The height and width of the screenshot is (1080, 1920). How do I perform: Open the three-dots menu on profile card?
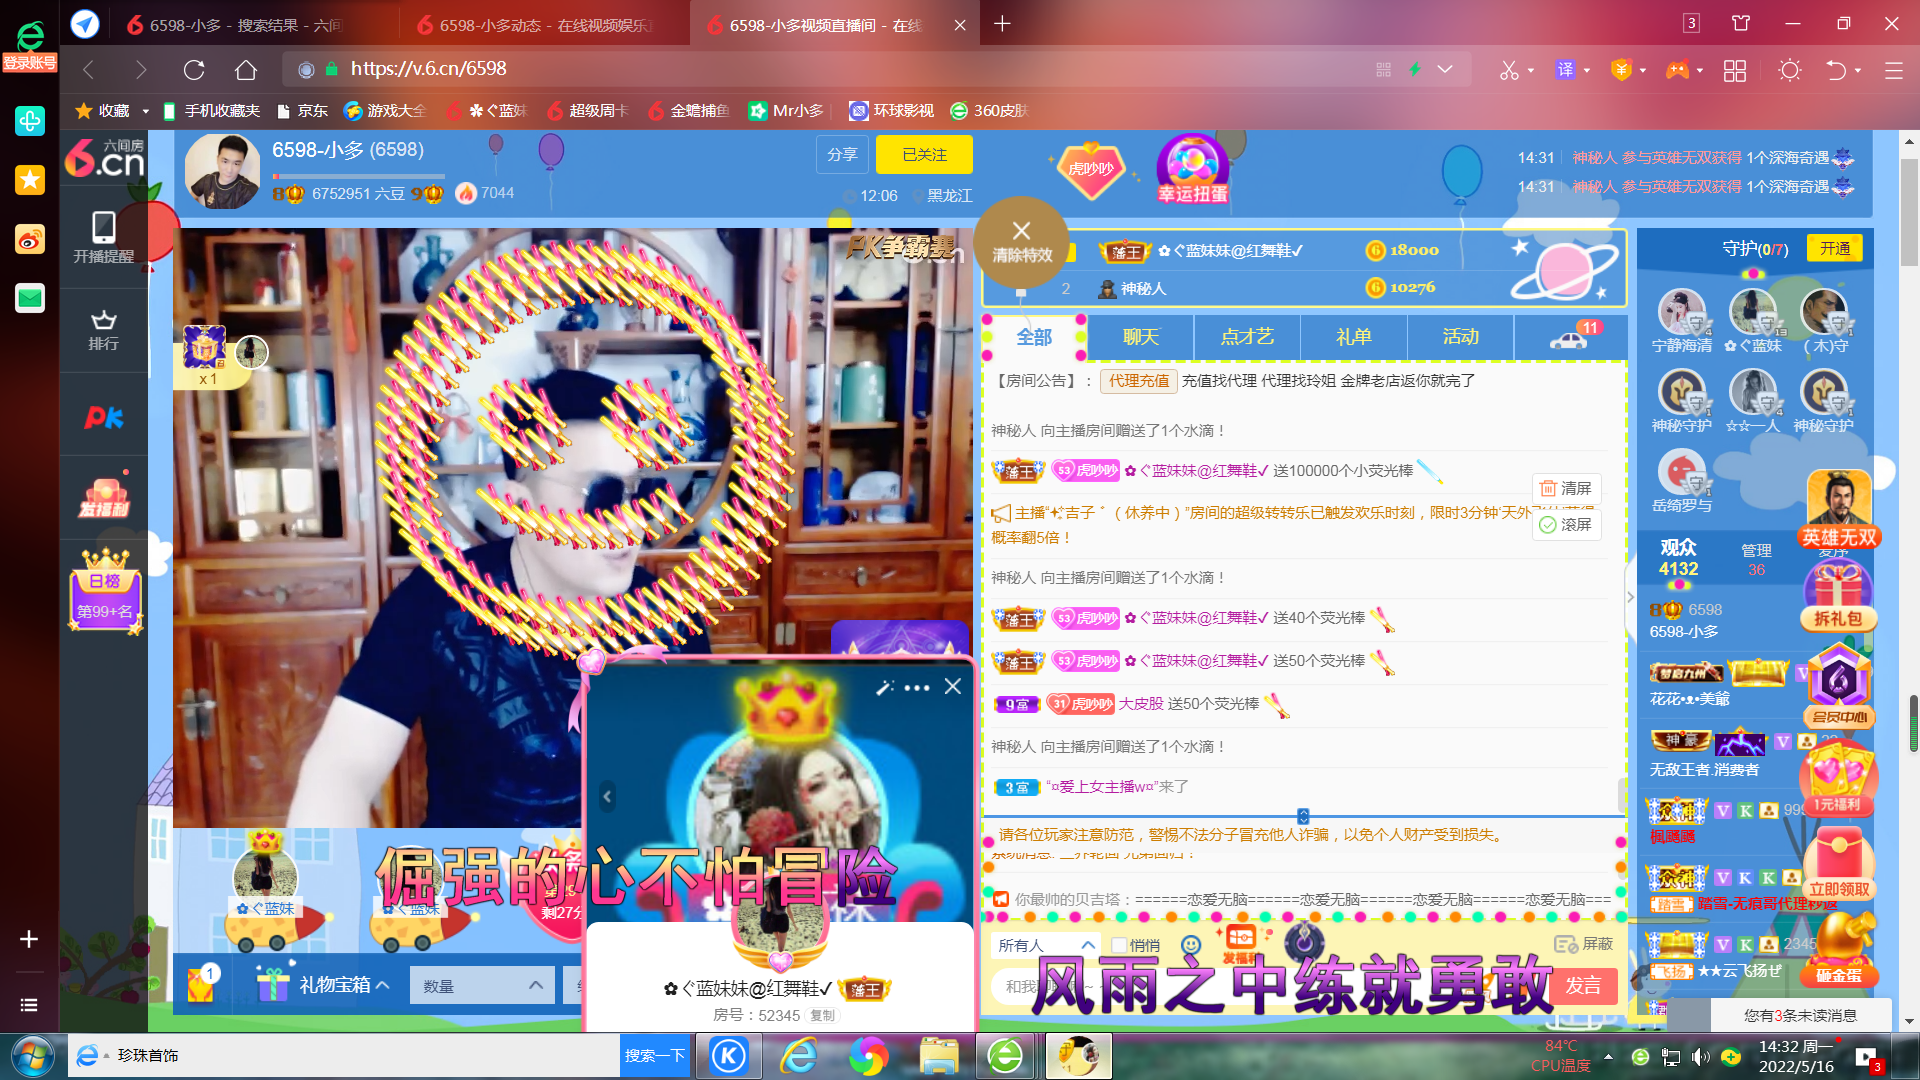pyautogui.click(x=917, y=688)
